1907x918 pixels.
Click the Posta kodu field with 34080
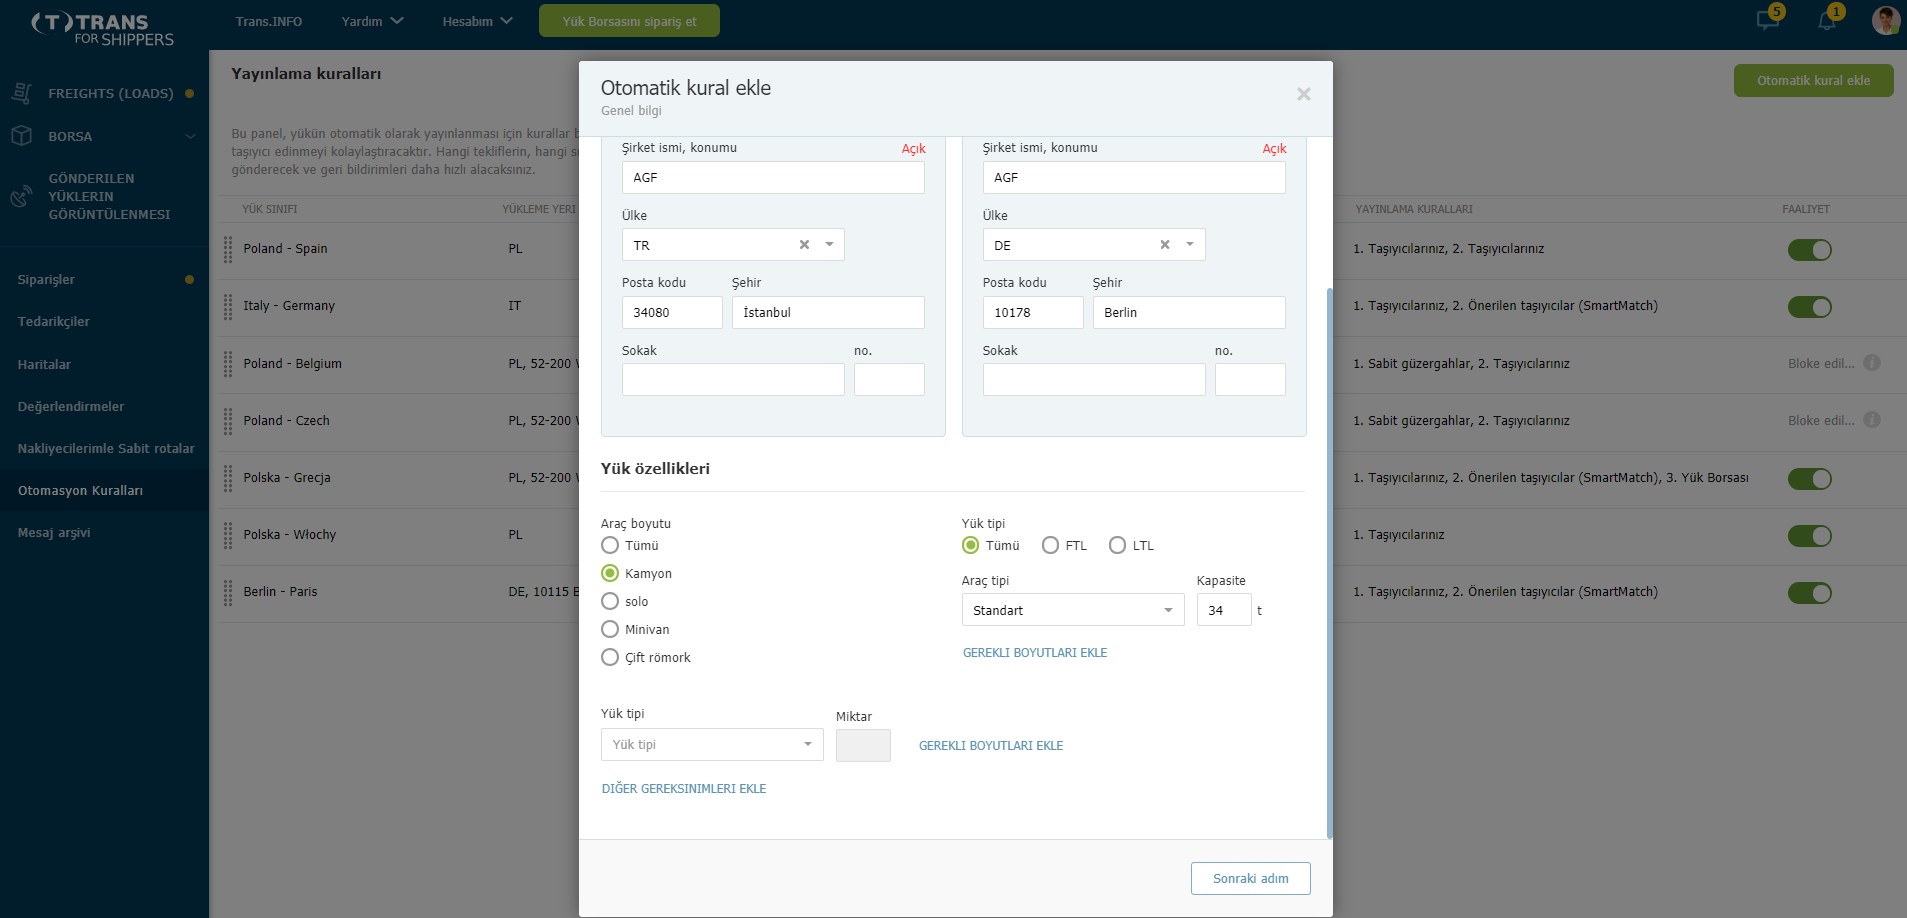point(672,312)
